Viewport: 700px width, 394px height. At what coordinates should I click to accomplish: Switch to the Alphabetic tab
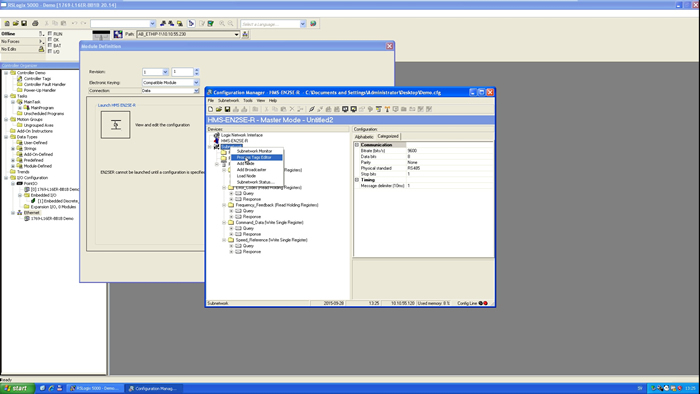[x=364, y=137]
